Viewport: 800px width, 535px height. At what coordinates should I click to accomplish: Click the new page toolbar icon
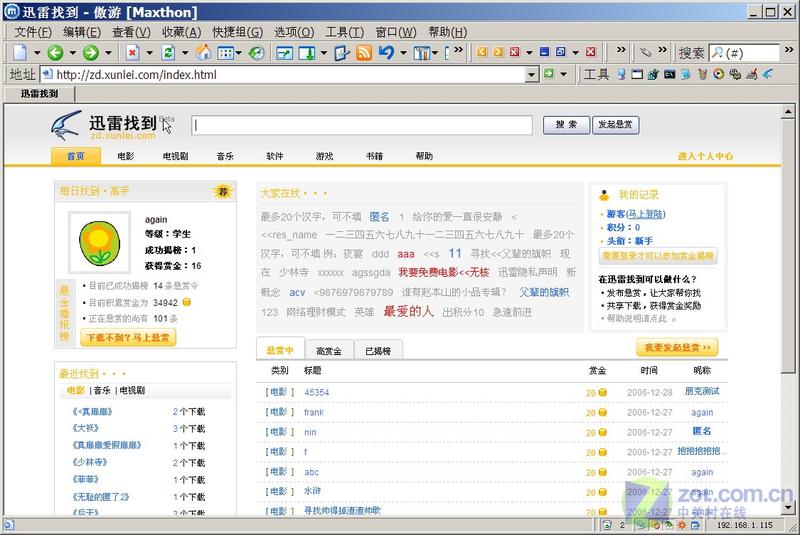click(20, 53)
